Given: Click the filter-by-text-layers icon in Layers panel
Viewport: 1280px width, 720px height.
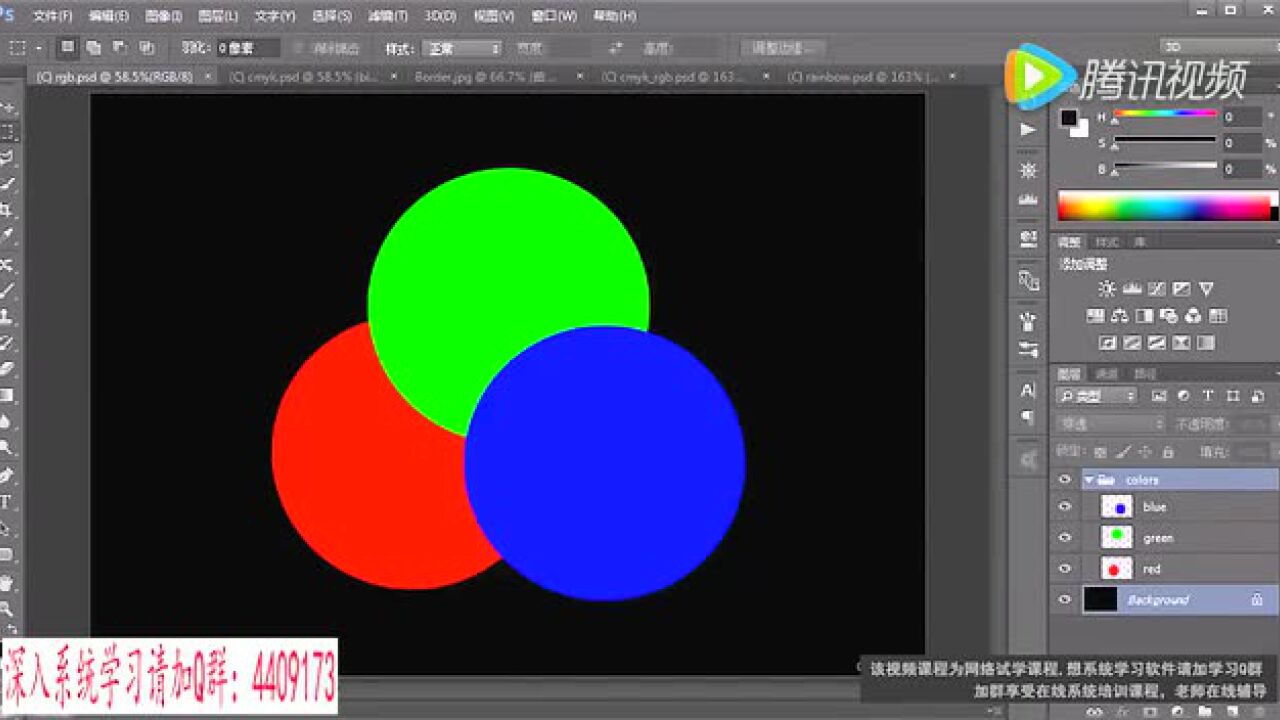Looking at the screenshot, I should coord(1208,396).
